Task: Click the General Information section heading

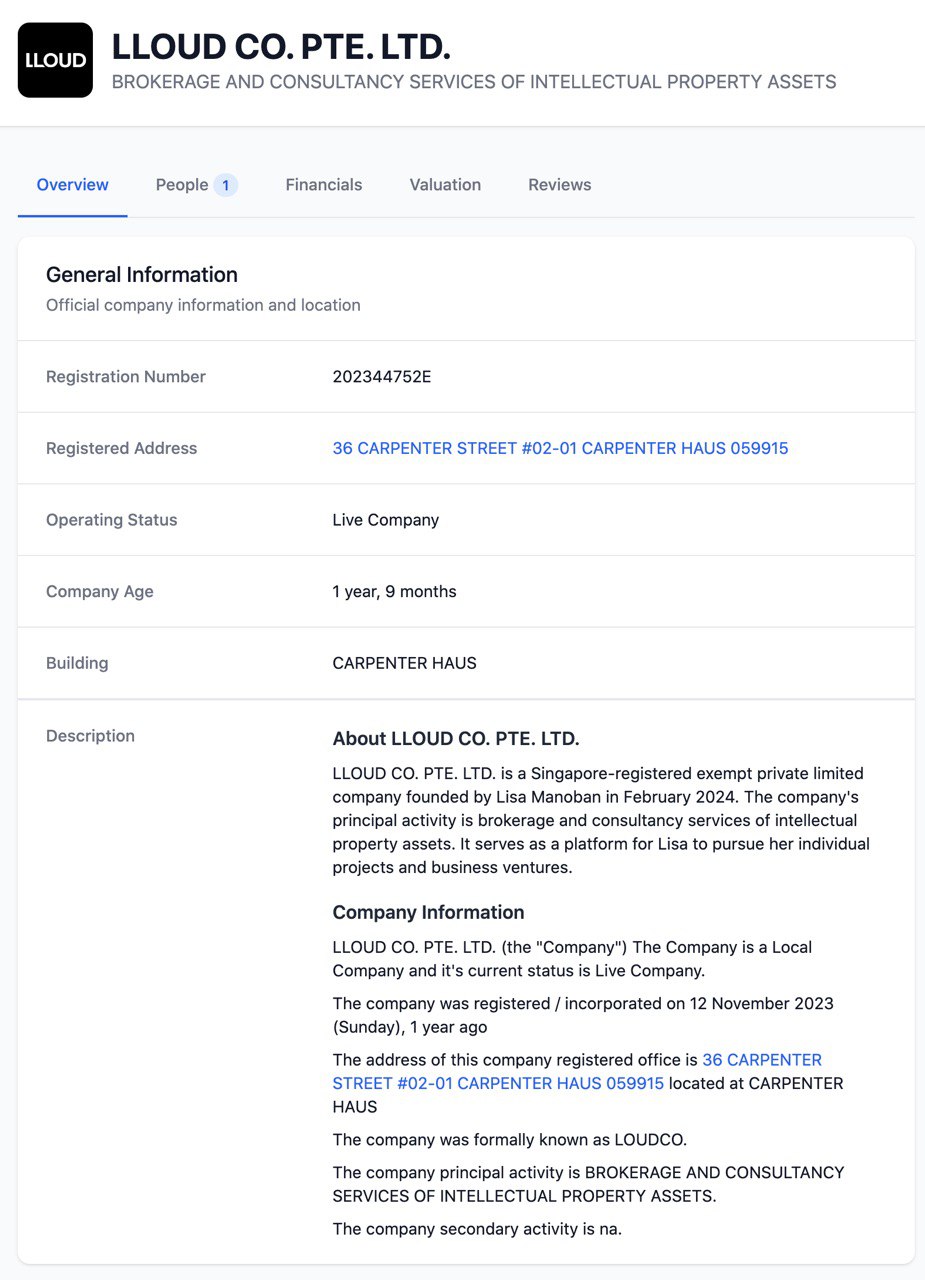Action: click(x=142, y=275)
